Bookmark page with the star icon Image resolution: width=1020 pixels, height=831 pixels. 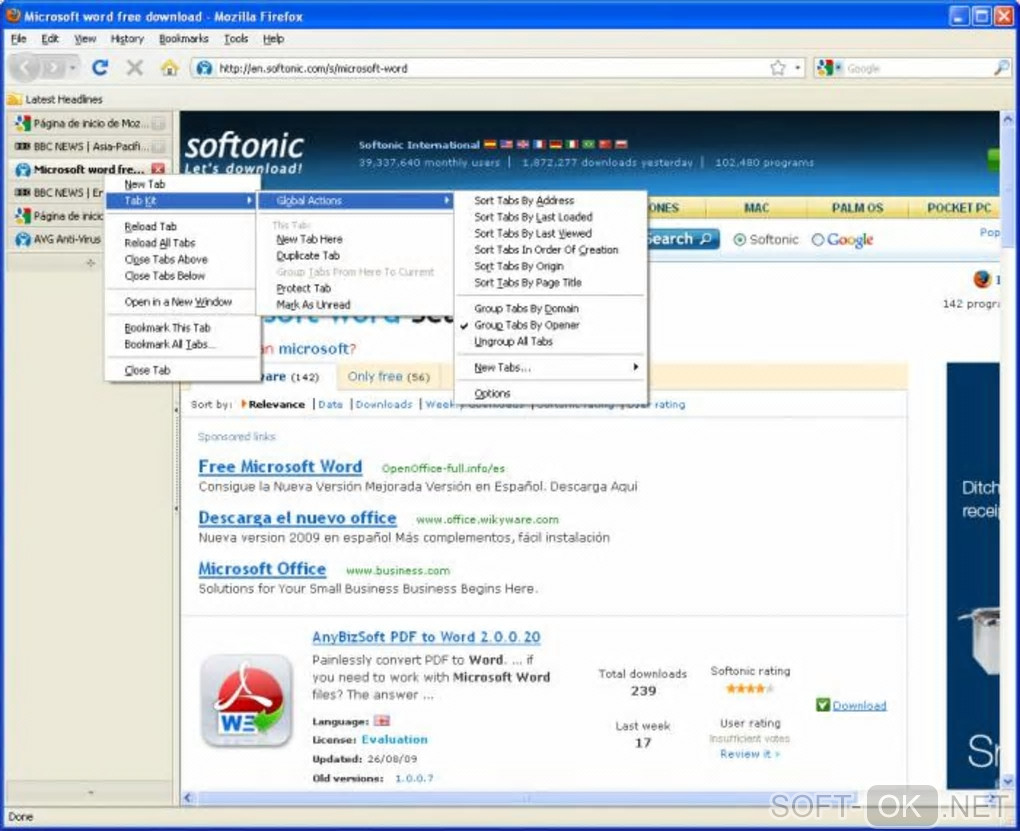(778, 68)
